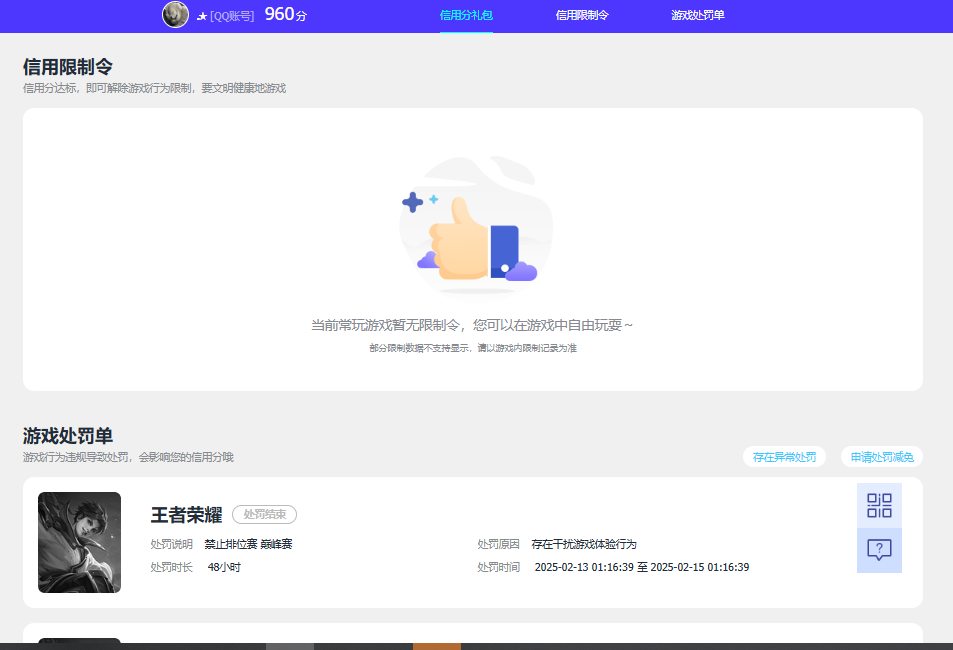Click the 48小时 penalty duration value

click(224, 567)
